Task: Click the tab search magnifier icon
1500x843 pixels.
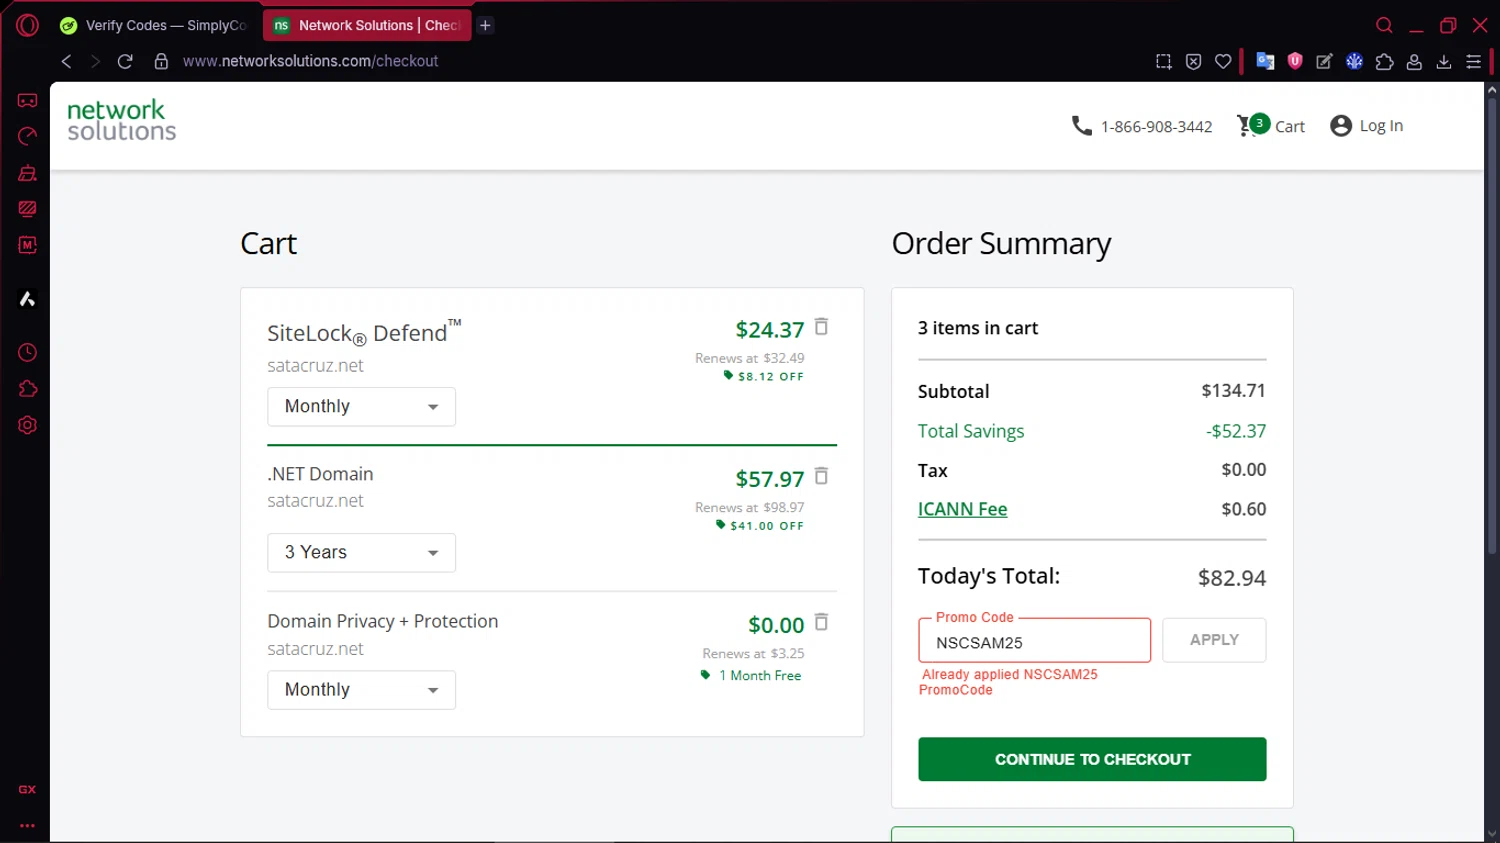Action: [1384, 25]
